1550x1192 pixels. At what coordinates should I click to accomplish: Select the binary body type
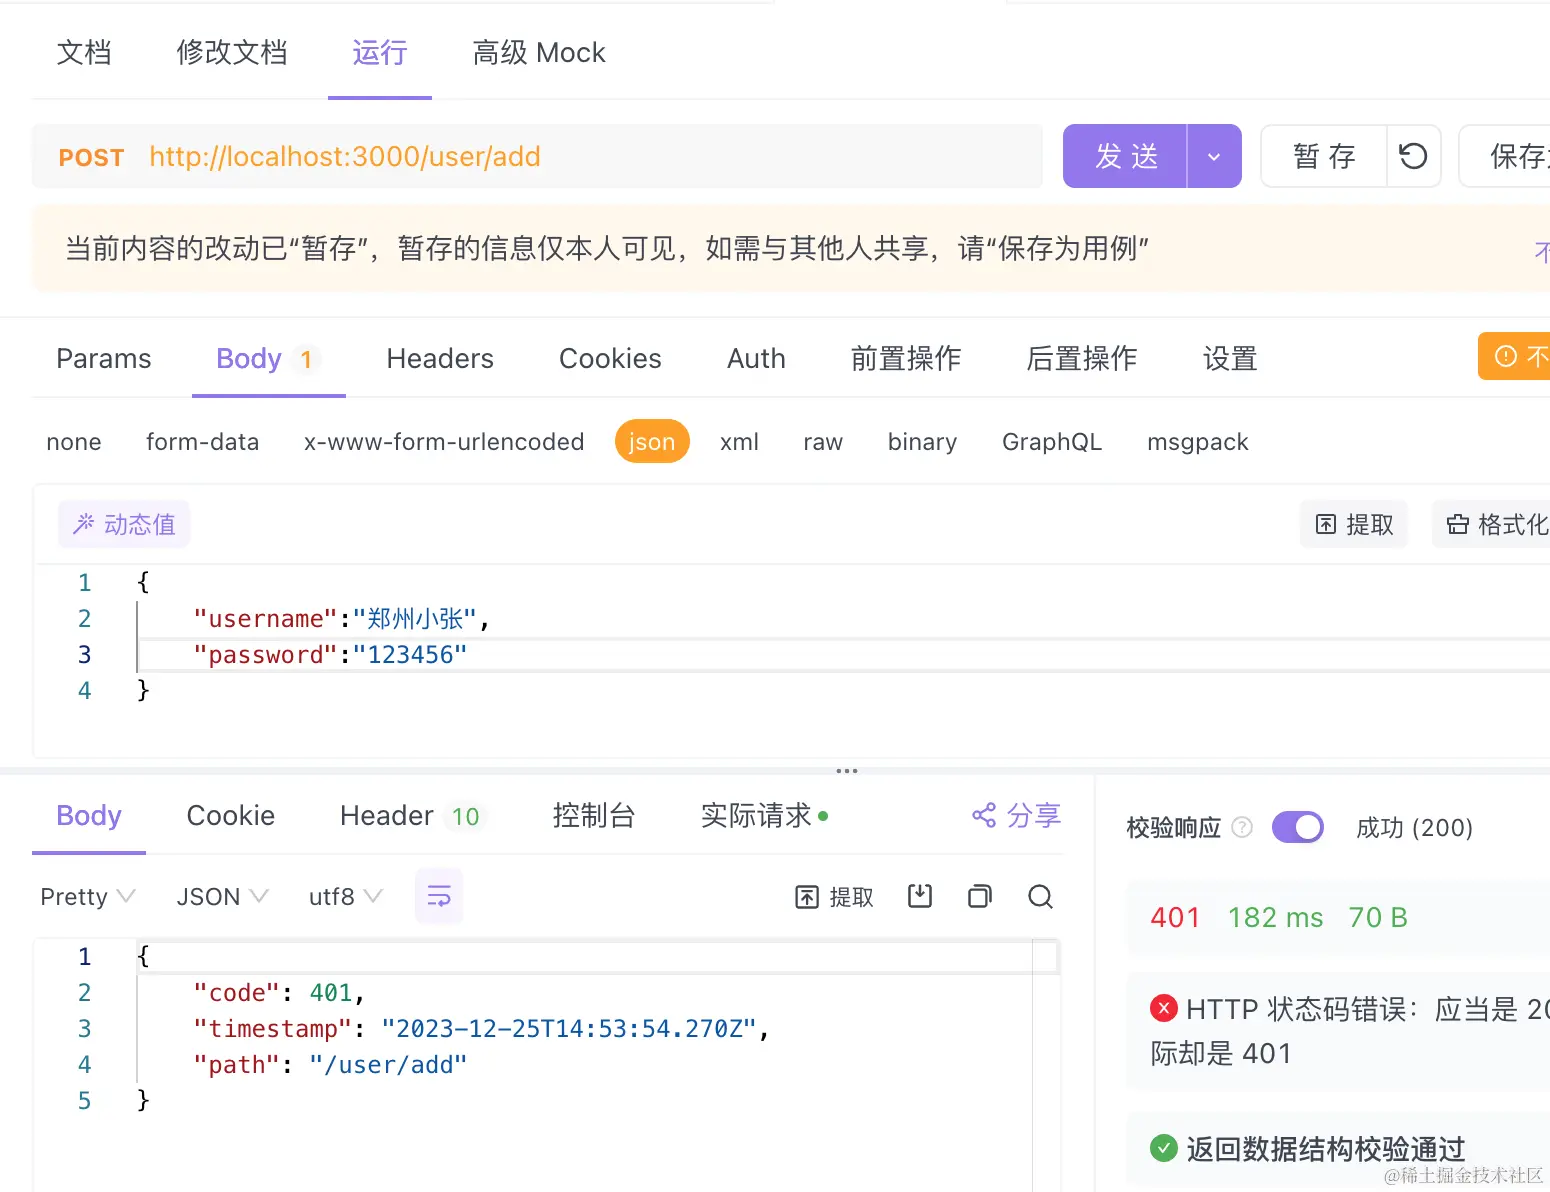[x=922, y=442]
